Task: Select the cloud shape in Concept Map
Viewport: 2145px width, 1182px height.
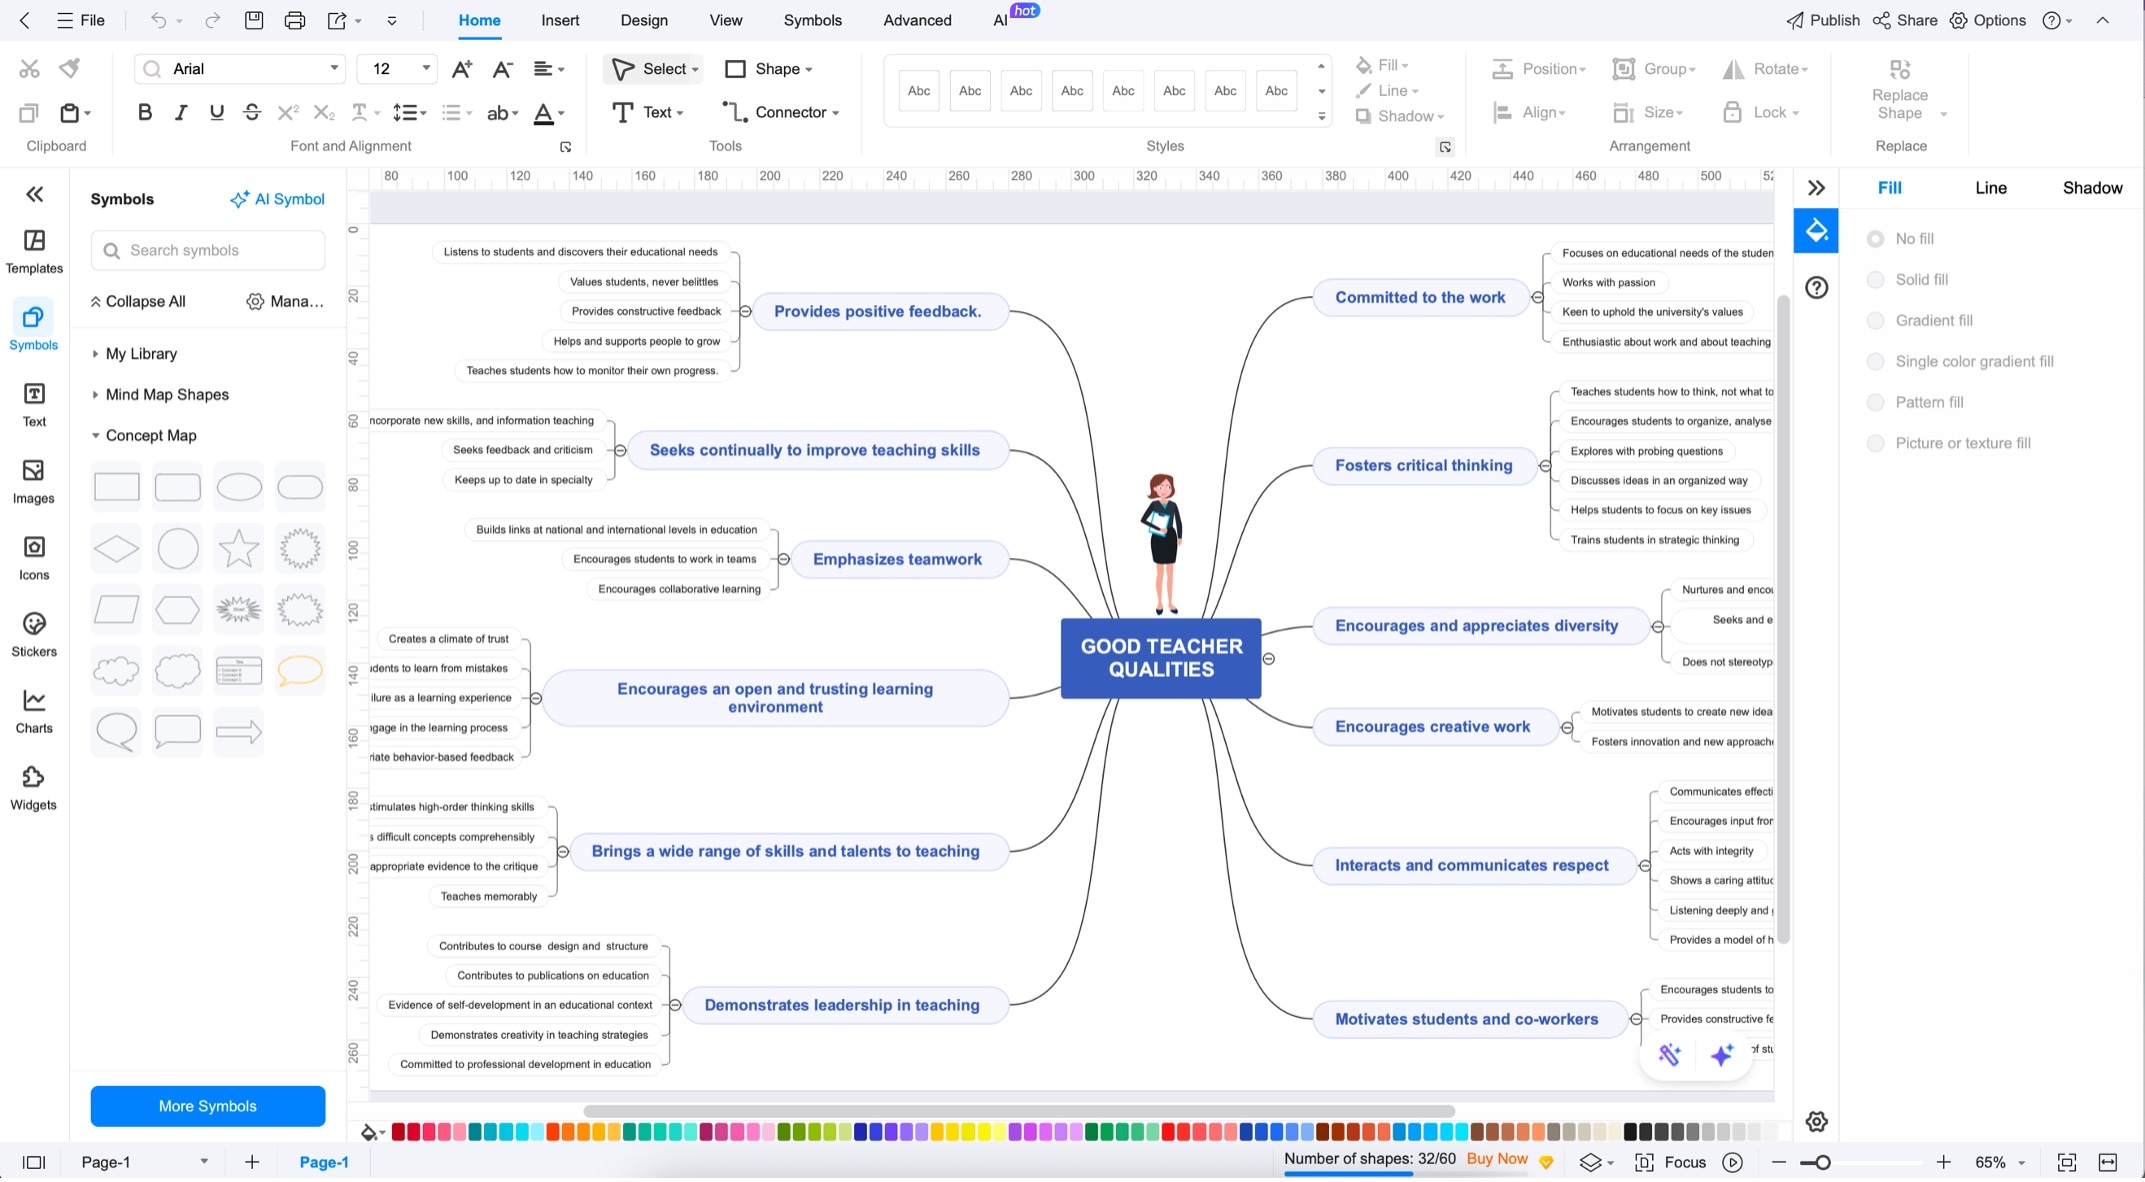Action: click(116, 670)
